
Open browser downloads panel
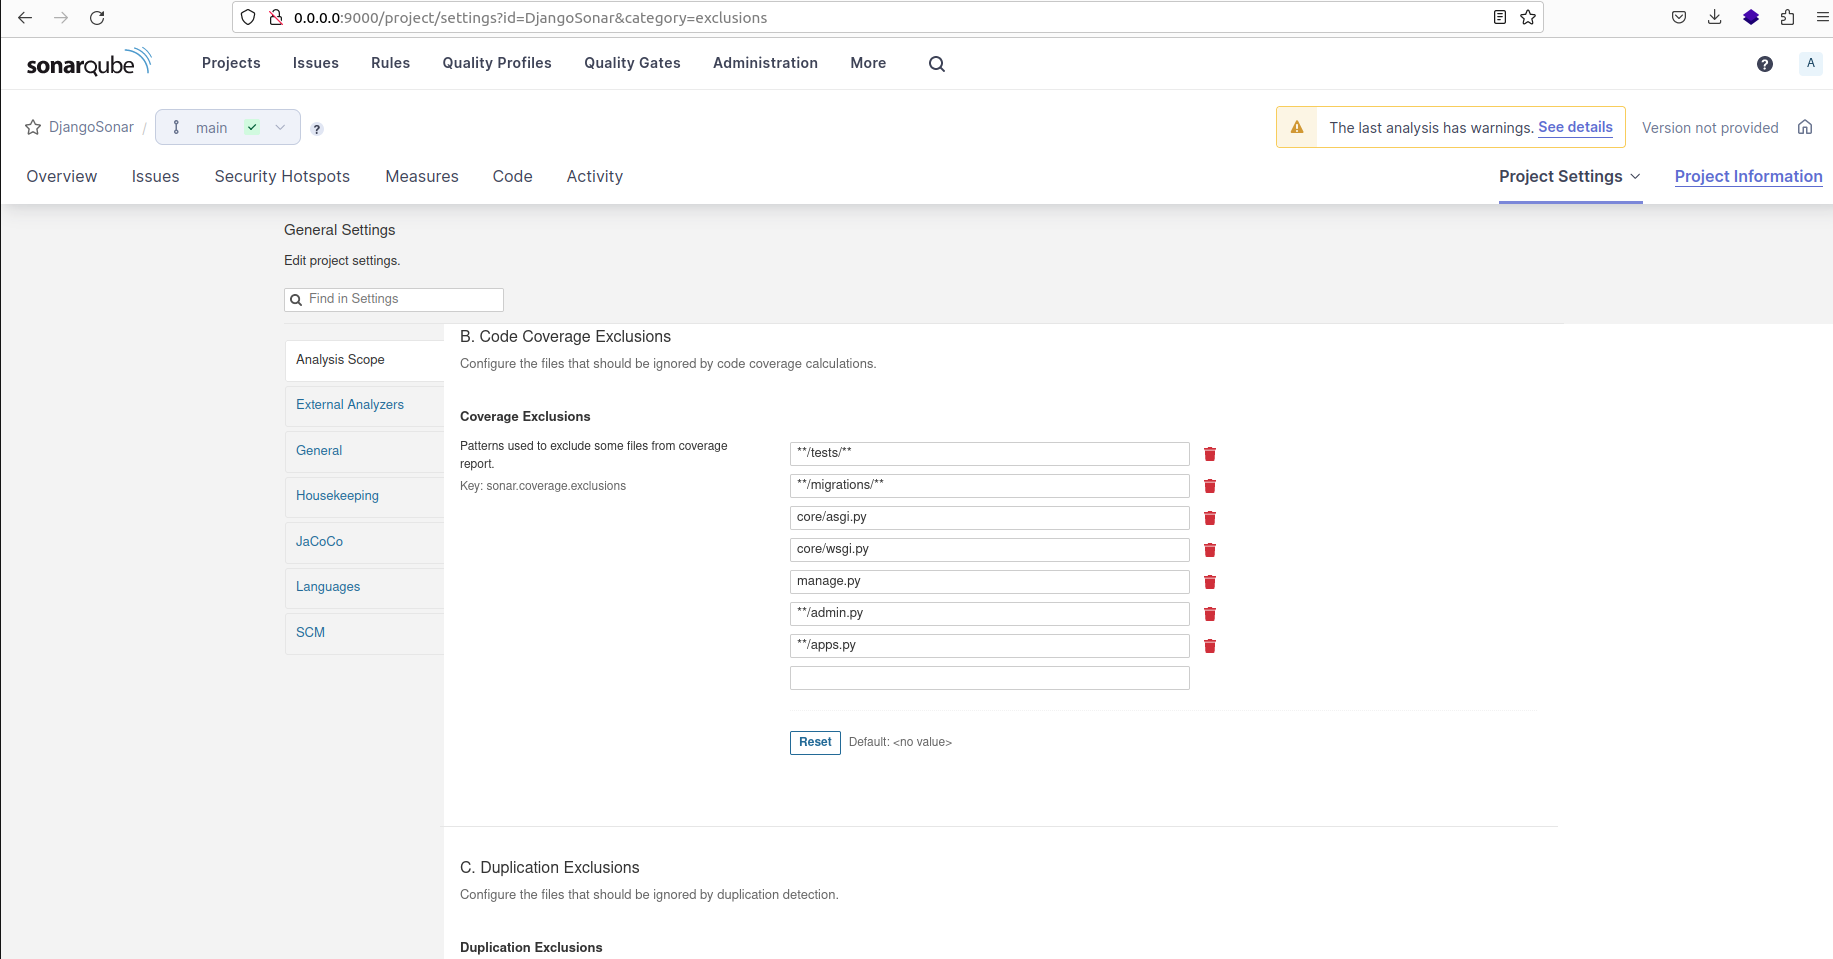pyautogui.click(x=1715, y=17)
